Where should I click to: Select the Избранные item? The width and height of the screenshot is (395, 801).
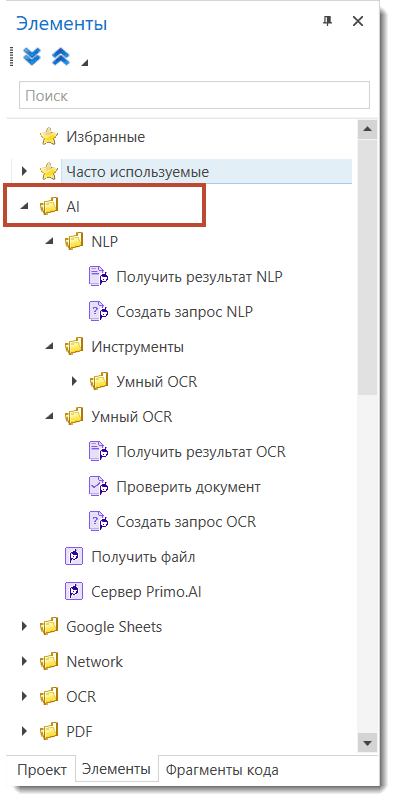click(x=105, y=137)
